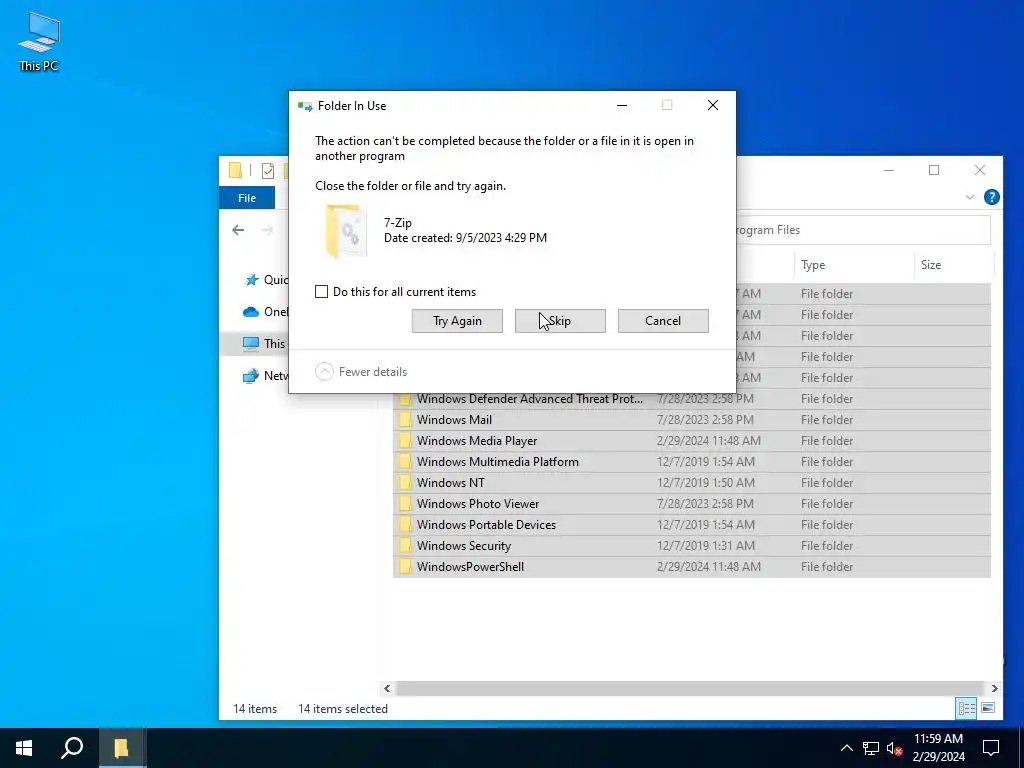The width and height of the screenshot is (1024, 768).
Task: Open the taskbar clock and date
Action: pyautogui.click(x=938, y=748)
